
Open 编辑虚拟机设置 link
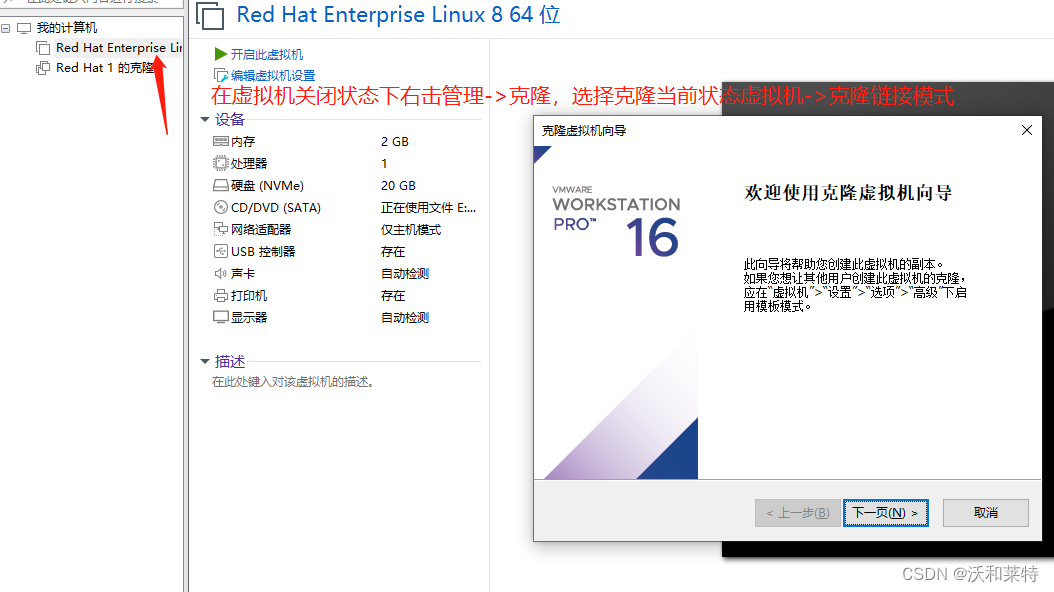(273, 76)
